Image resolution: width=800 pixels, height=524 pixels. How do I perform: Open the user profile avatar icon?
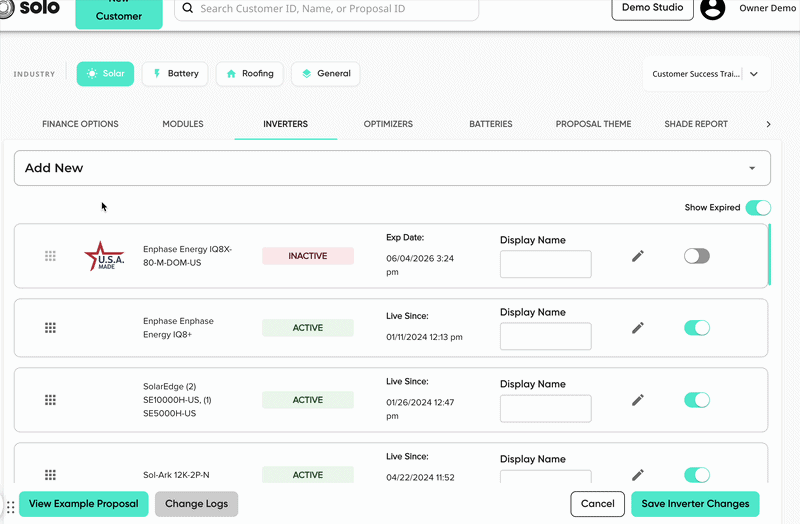[712, 8]
